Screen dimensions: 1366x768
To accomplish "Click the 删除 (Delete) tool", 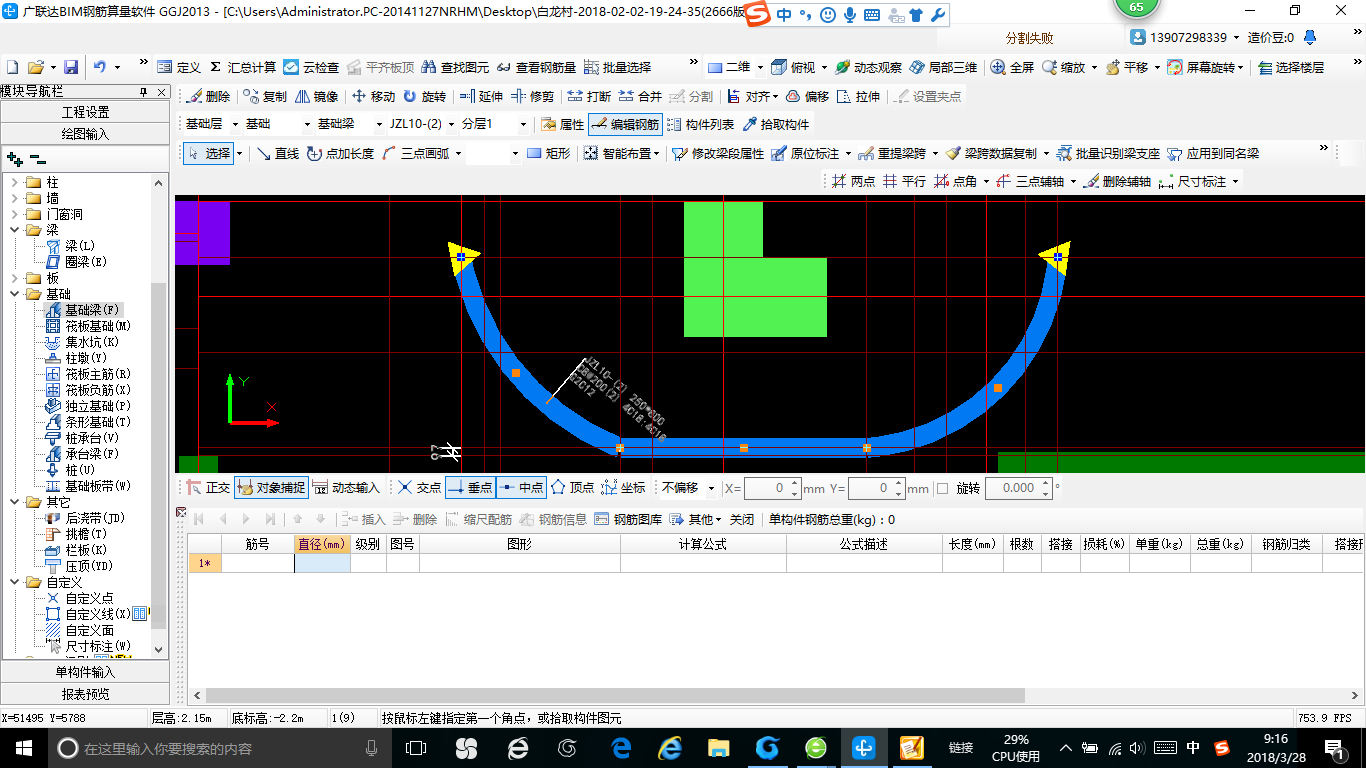I will 209,97.
